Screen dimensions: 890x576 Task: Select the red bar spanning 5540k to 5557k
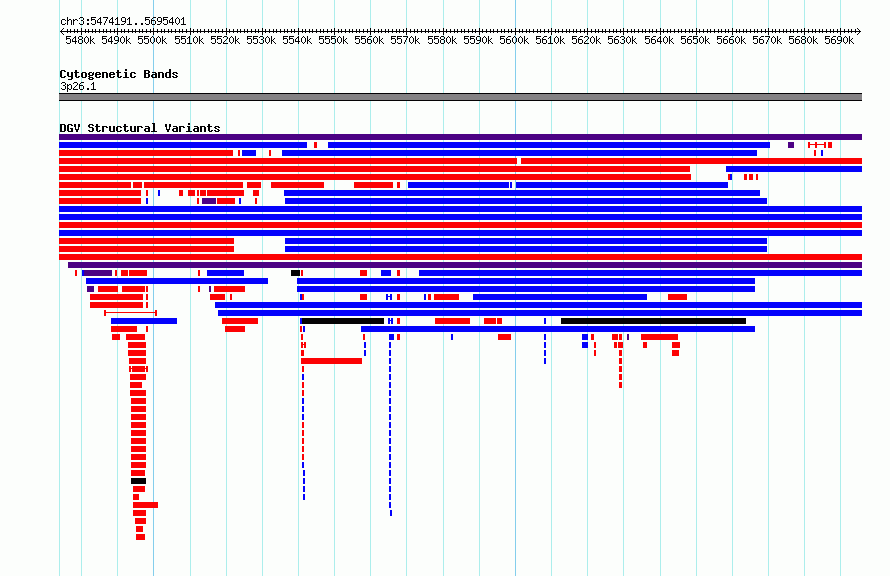[331, 361]
